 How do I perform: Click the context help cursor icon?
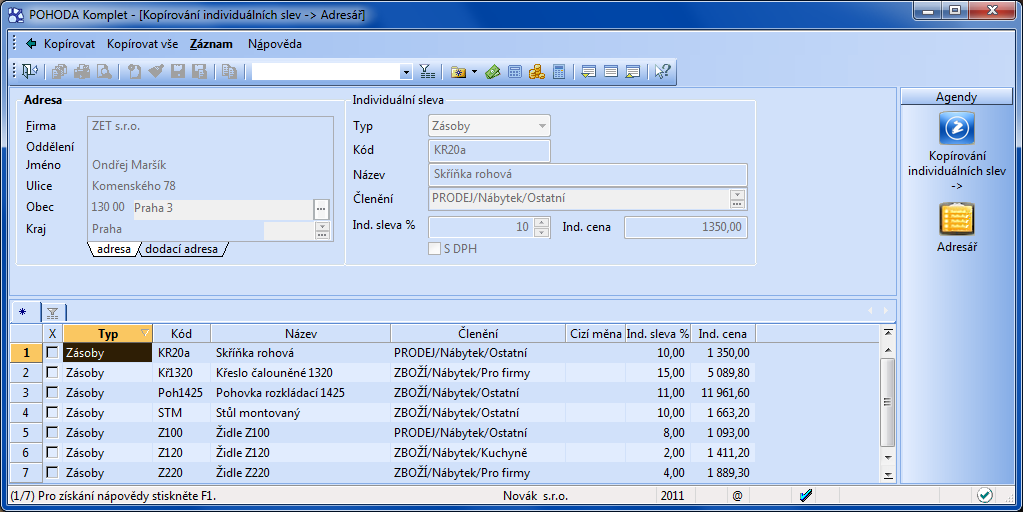pos(662,72)
